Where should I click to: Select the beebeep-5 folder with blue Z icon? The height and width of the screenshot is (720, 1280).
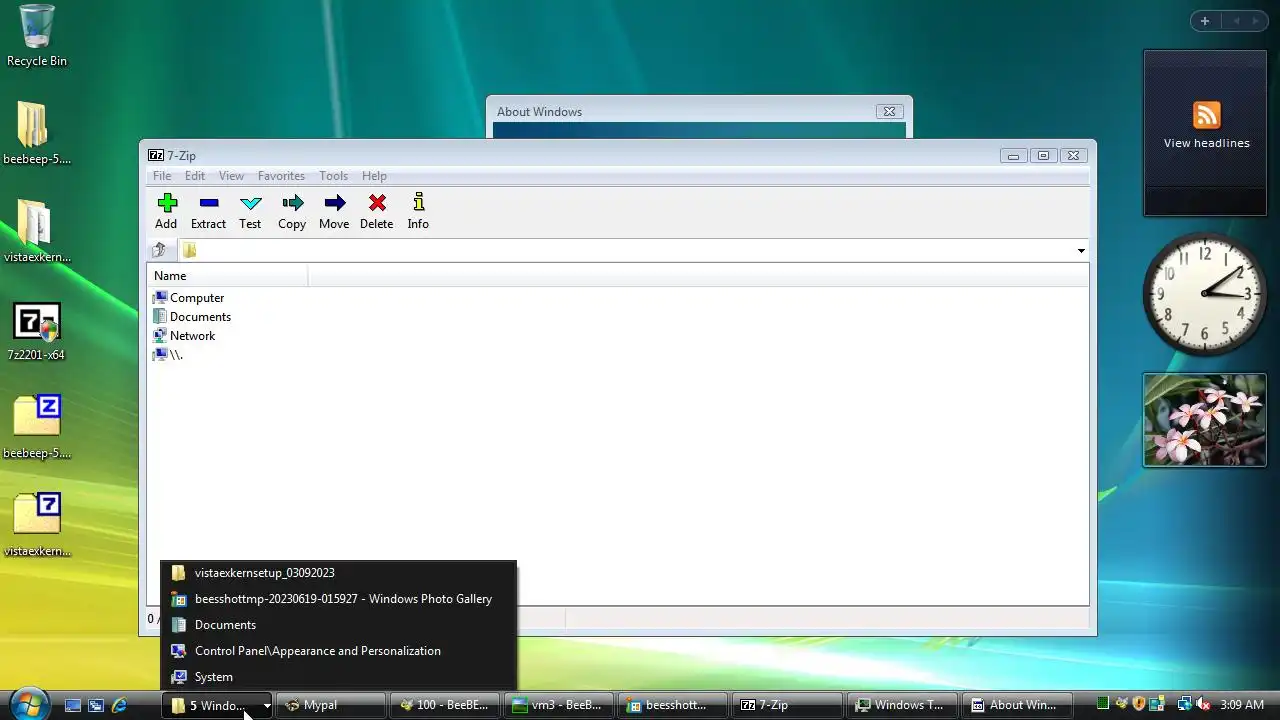click(37, 427)
